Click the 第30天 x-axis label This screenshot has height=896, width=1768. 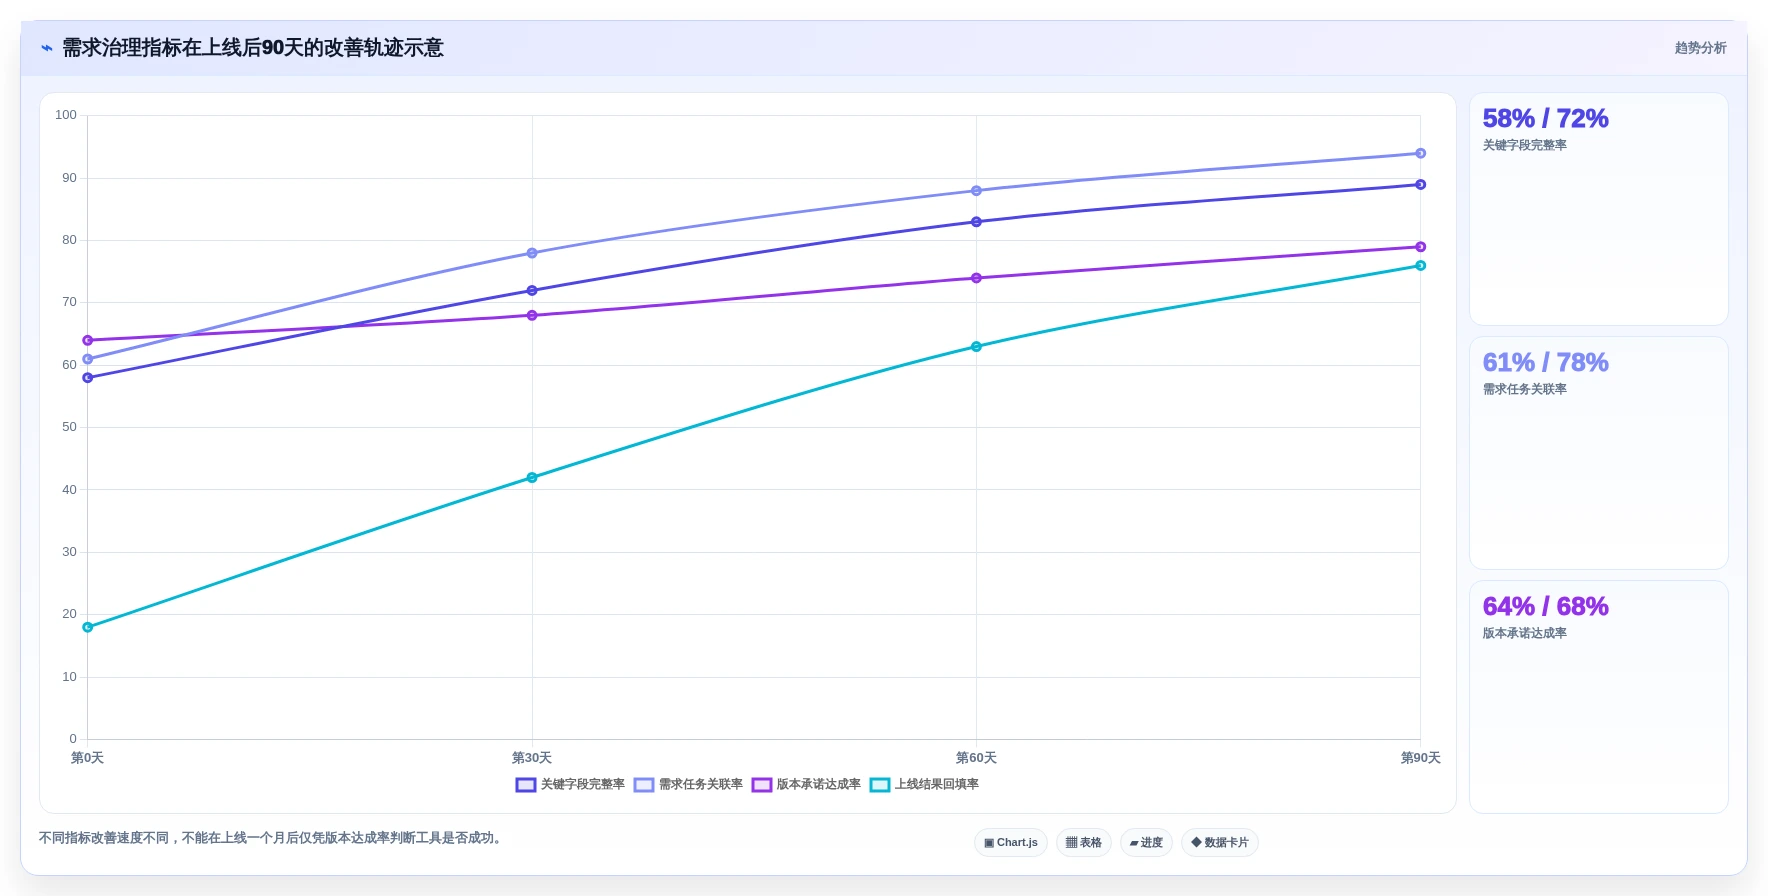click(x=532, y=758)
